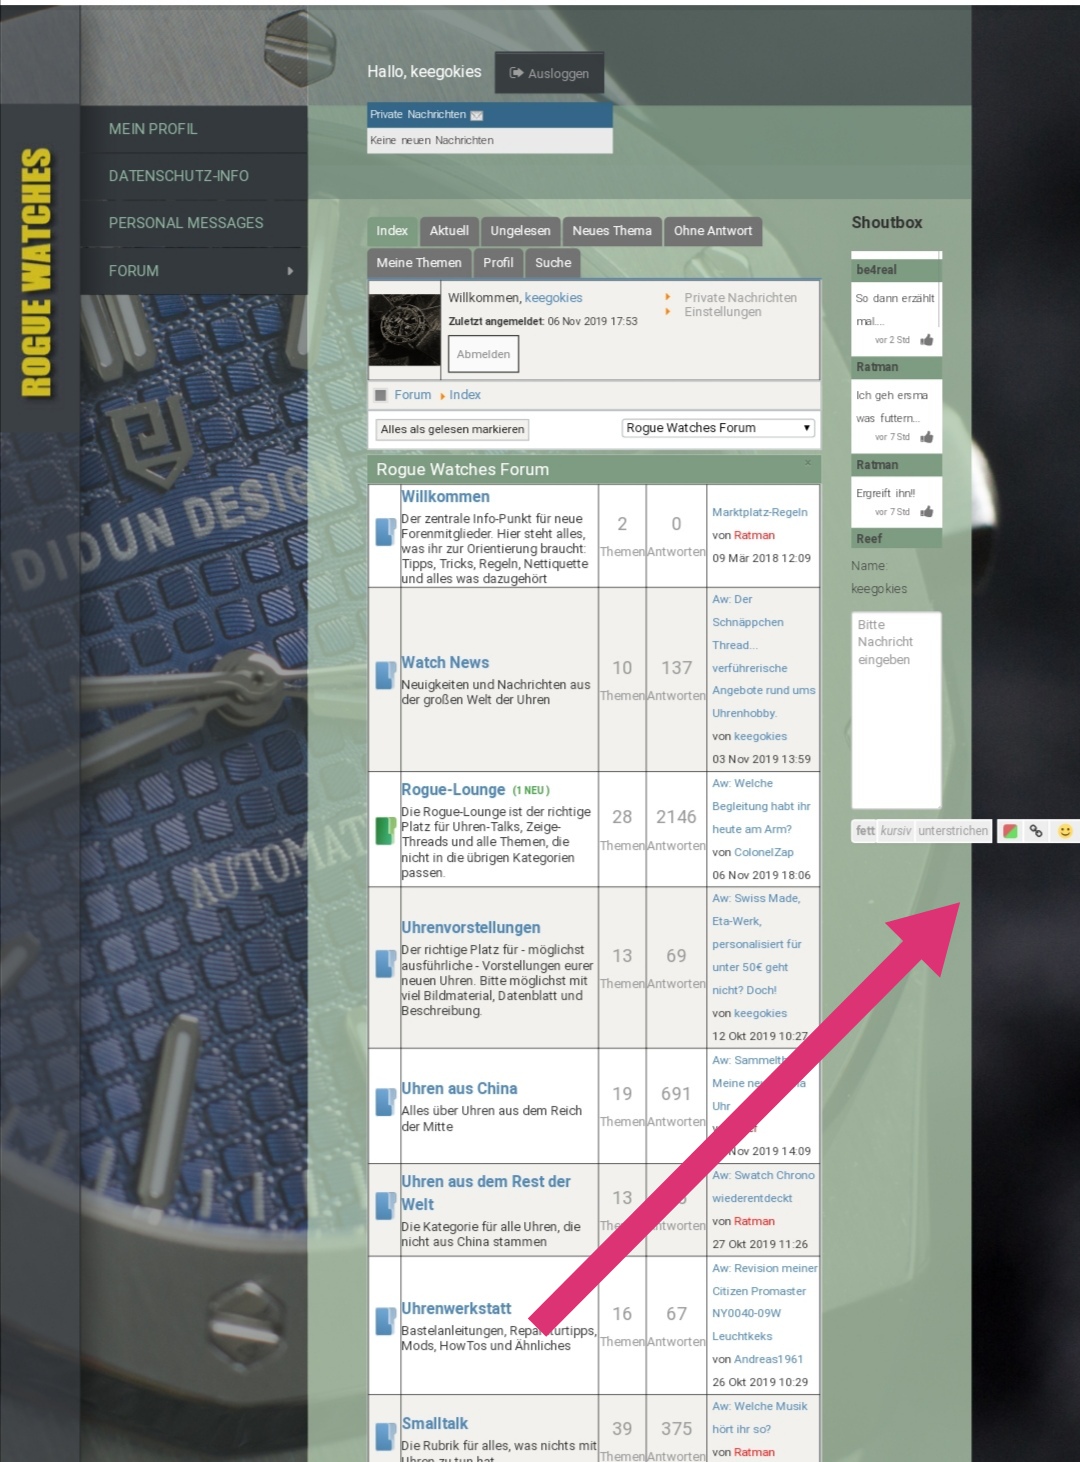The image size is (1080, 1462).
Task: Click the Private Nachrichten envelope icon
Action: click(x=477, y=116)
